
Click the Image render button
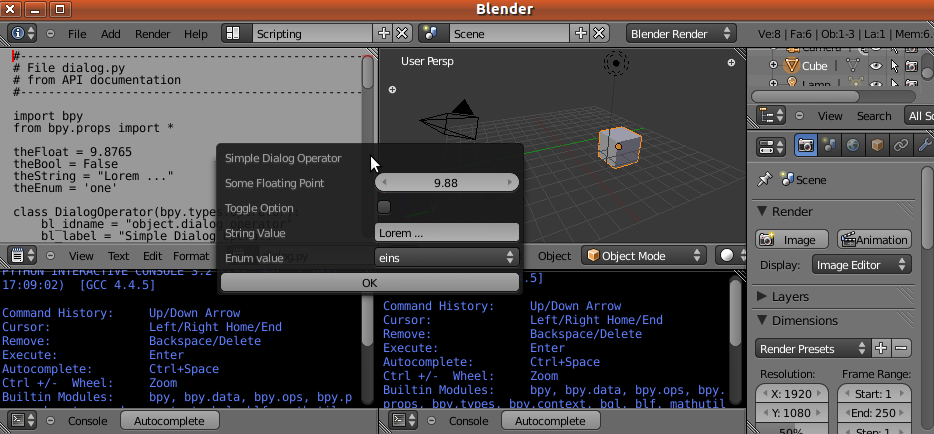(792, 240)
